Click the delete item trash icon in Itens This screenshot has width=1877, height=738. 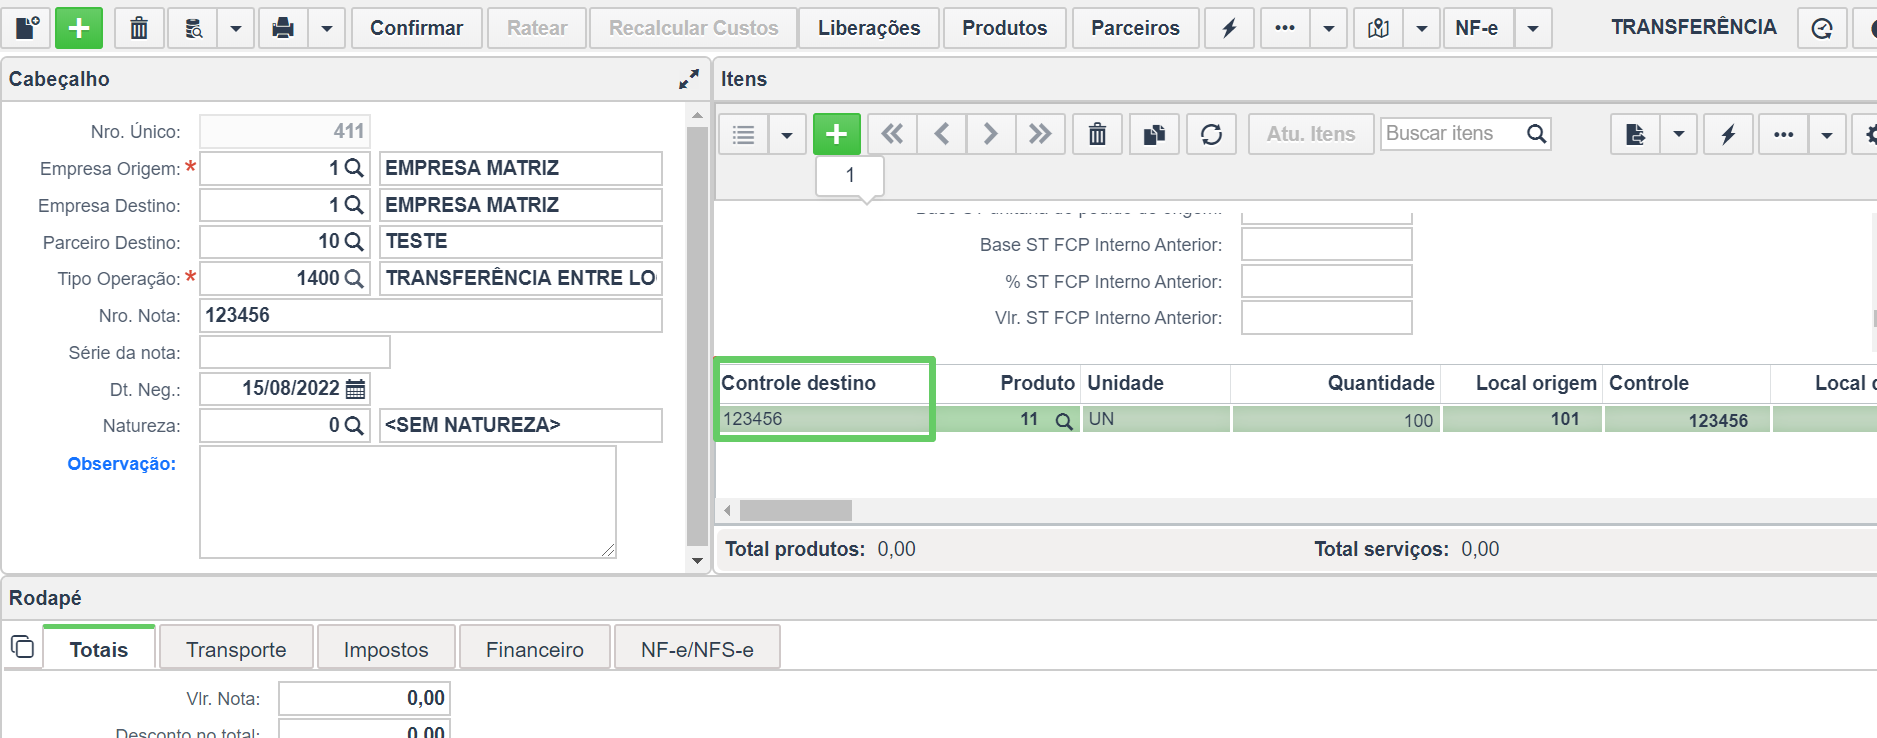(x=1097, y=134)
